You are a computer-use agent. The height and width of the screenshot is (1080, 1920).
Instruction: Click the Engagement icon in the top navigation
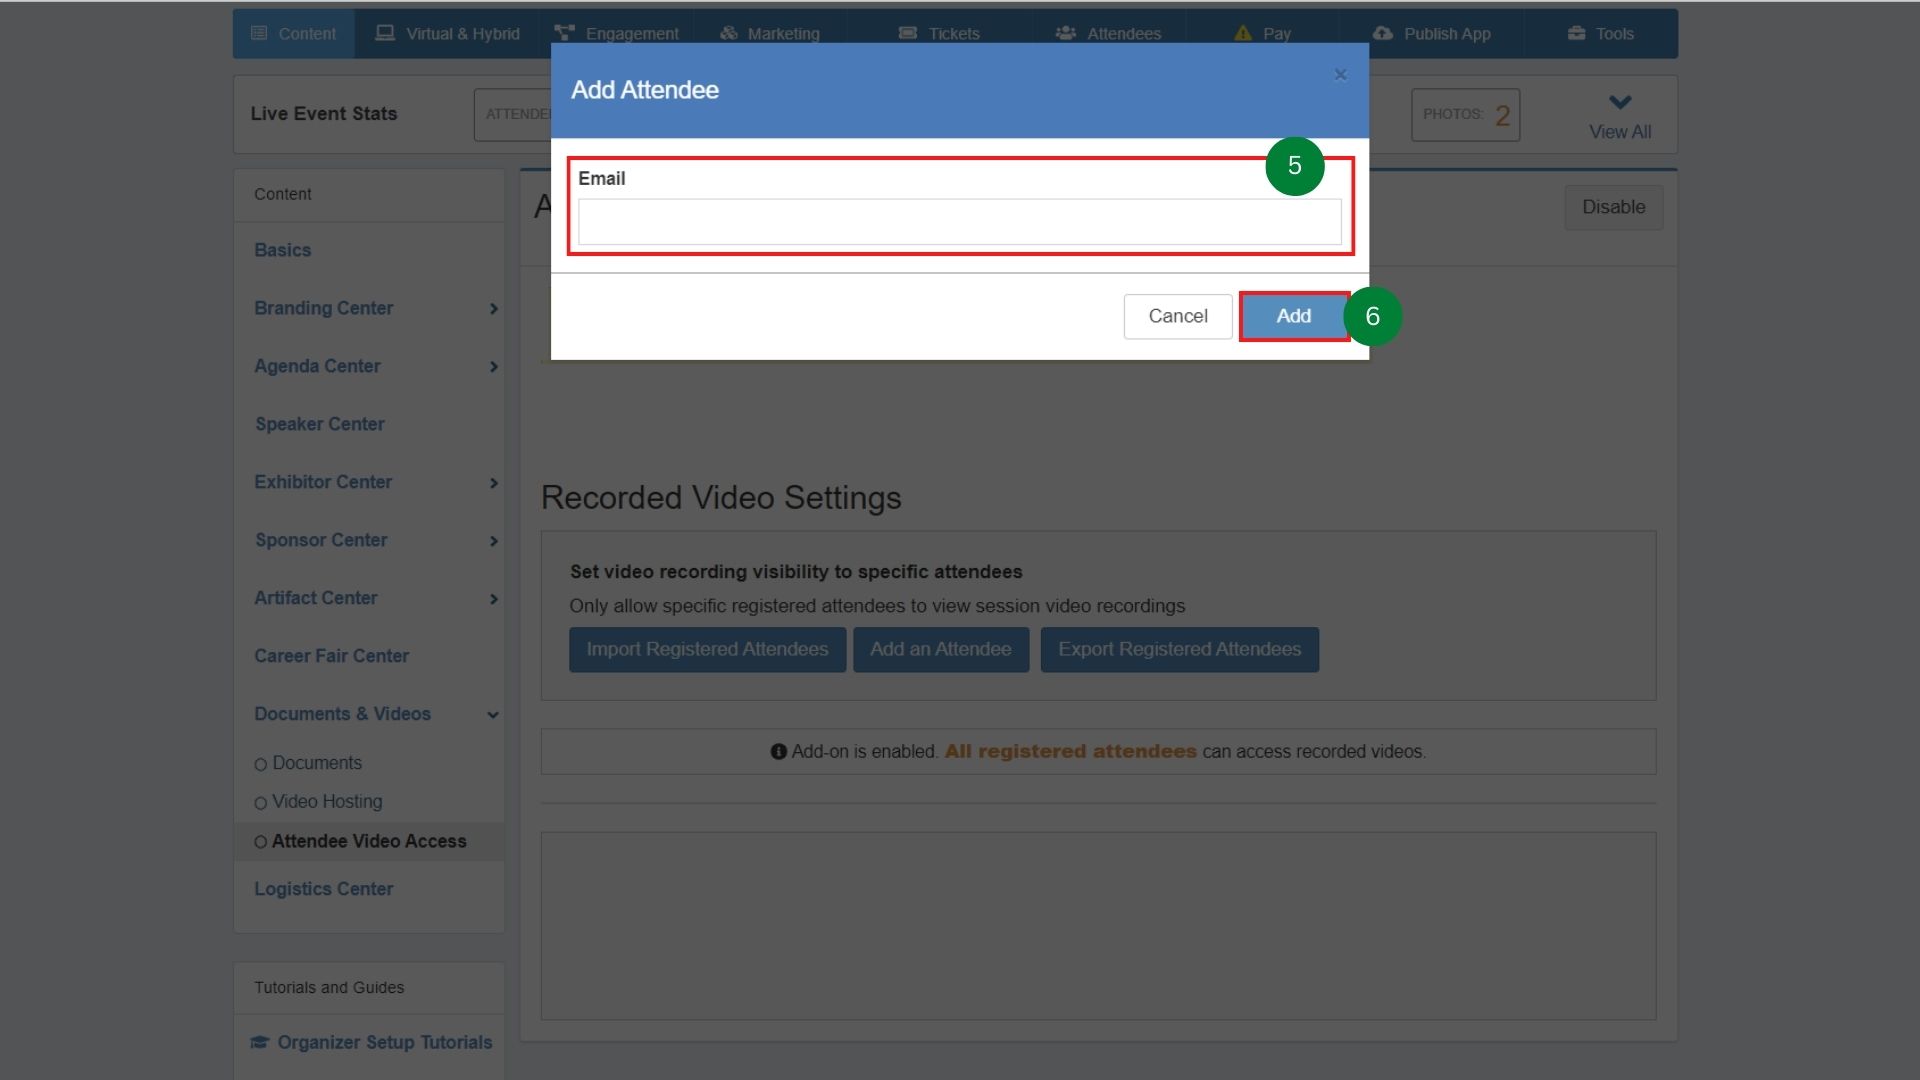point(564,32)
